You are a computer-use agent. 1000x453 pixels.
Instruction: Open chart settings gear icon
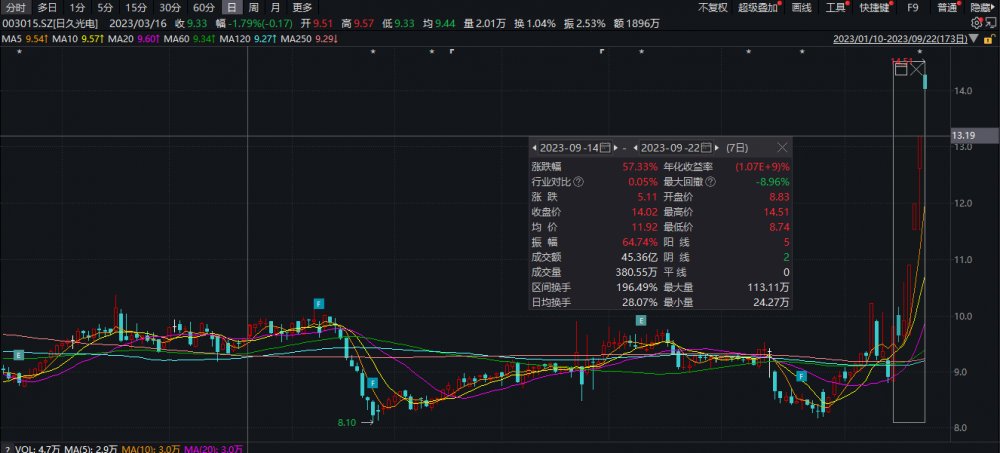point(976,23)
